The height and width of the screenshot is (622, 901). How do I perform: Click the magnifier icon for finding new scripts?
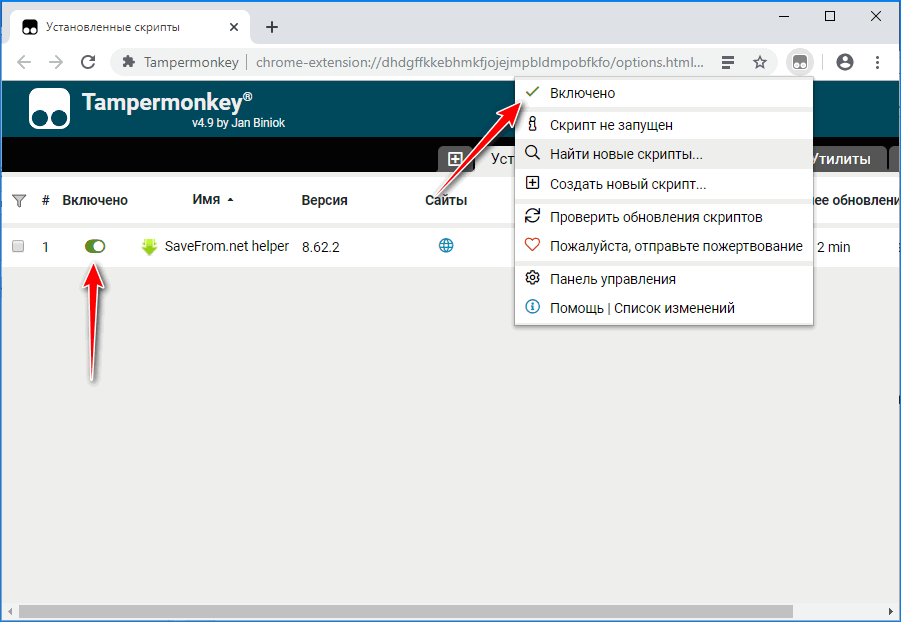coord(533,153)
